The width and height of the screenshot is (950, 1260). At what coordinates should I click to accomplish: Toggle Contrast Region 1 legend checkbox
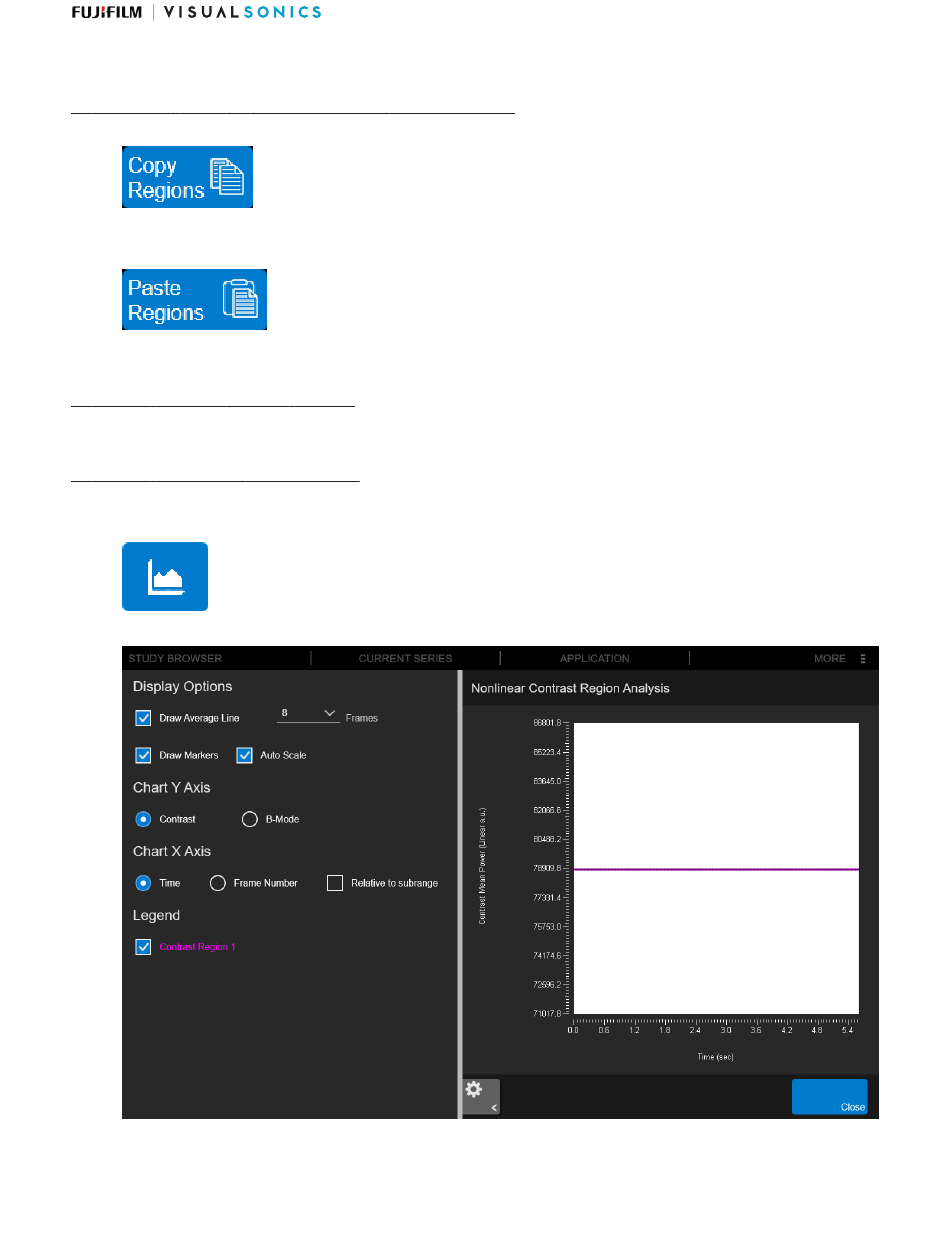(143, 946)
